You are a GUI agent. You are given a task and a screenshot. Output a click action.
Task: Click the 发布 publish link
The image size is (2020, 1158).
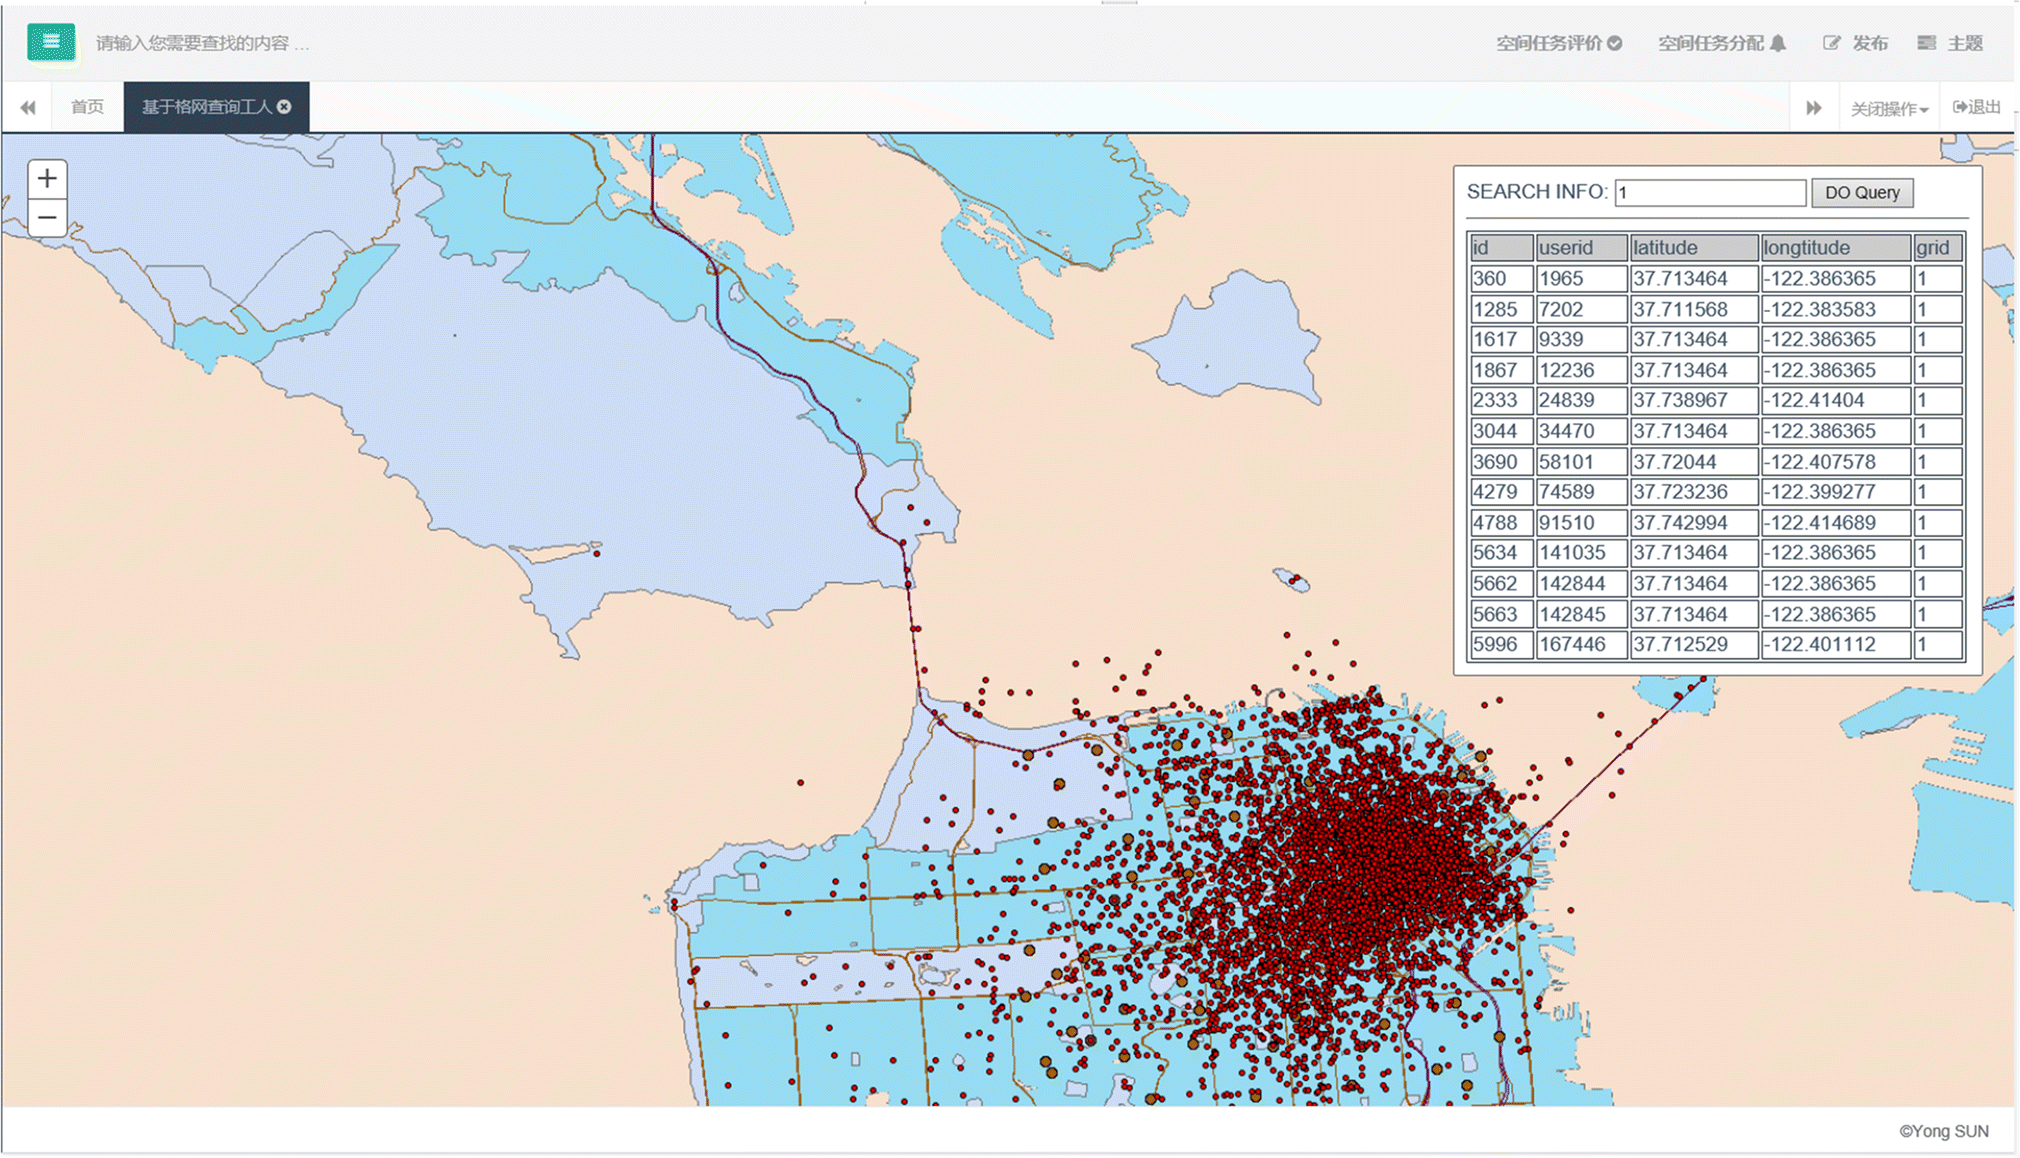pyautogui.click(x=1855, y=43)
